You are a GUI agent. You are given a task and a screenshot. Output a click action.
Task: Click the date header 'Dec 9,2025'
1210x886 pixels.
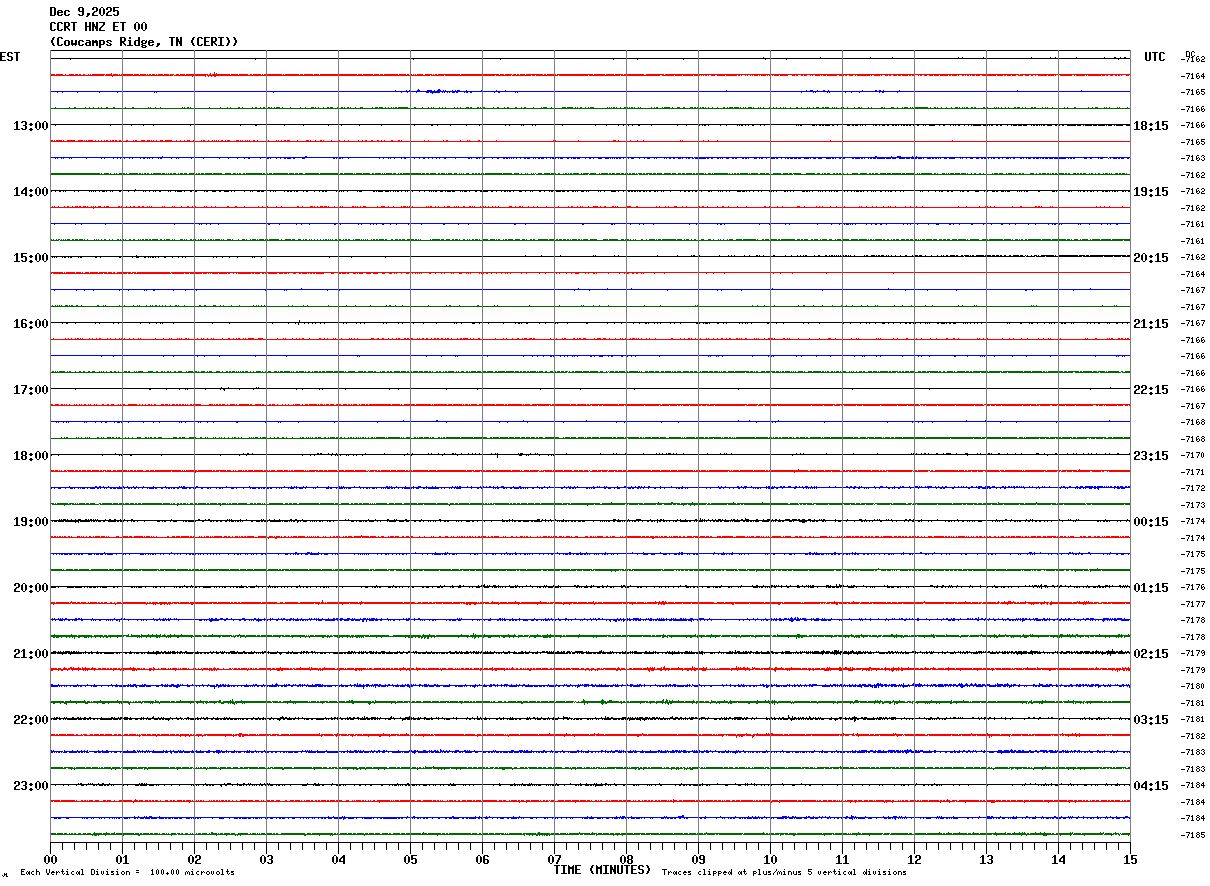click(84, 12)
